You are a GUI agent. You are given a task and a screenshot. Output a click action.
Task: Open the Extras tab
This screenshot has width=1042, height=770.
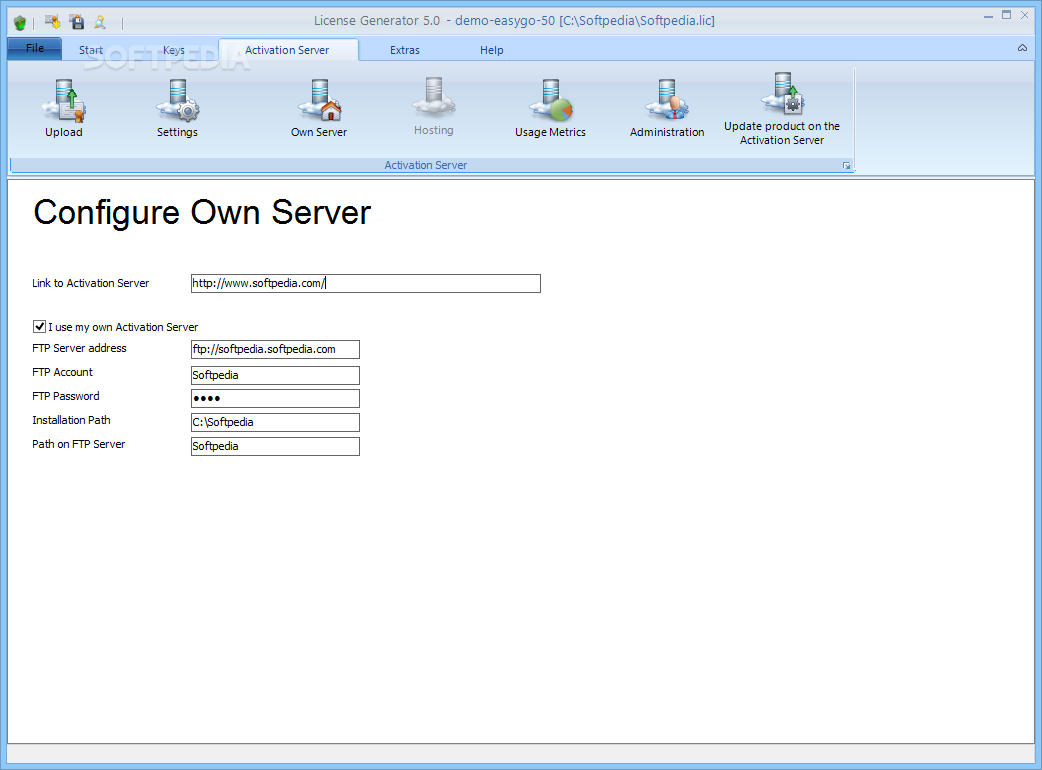tap(405, 50)
